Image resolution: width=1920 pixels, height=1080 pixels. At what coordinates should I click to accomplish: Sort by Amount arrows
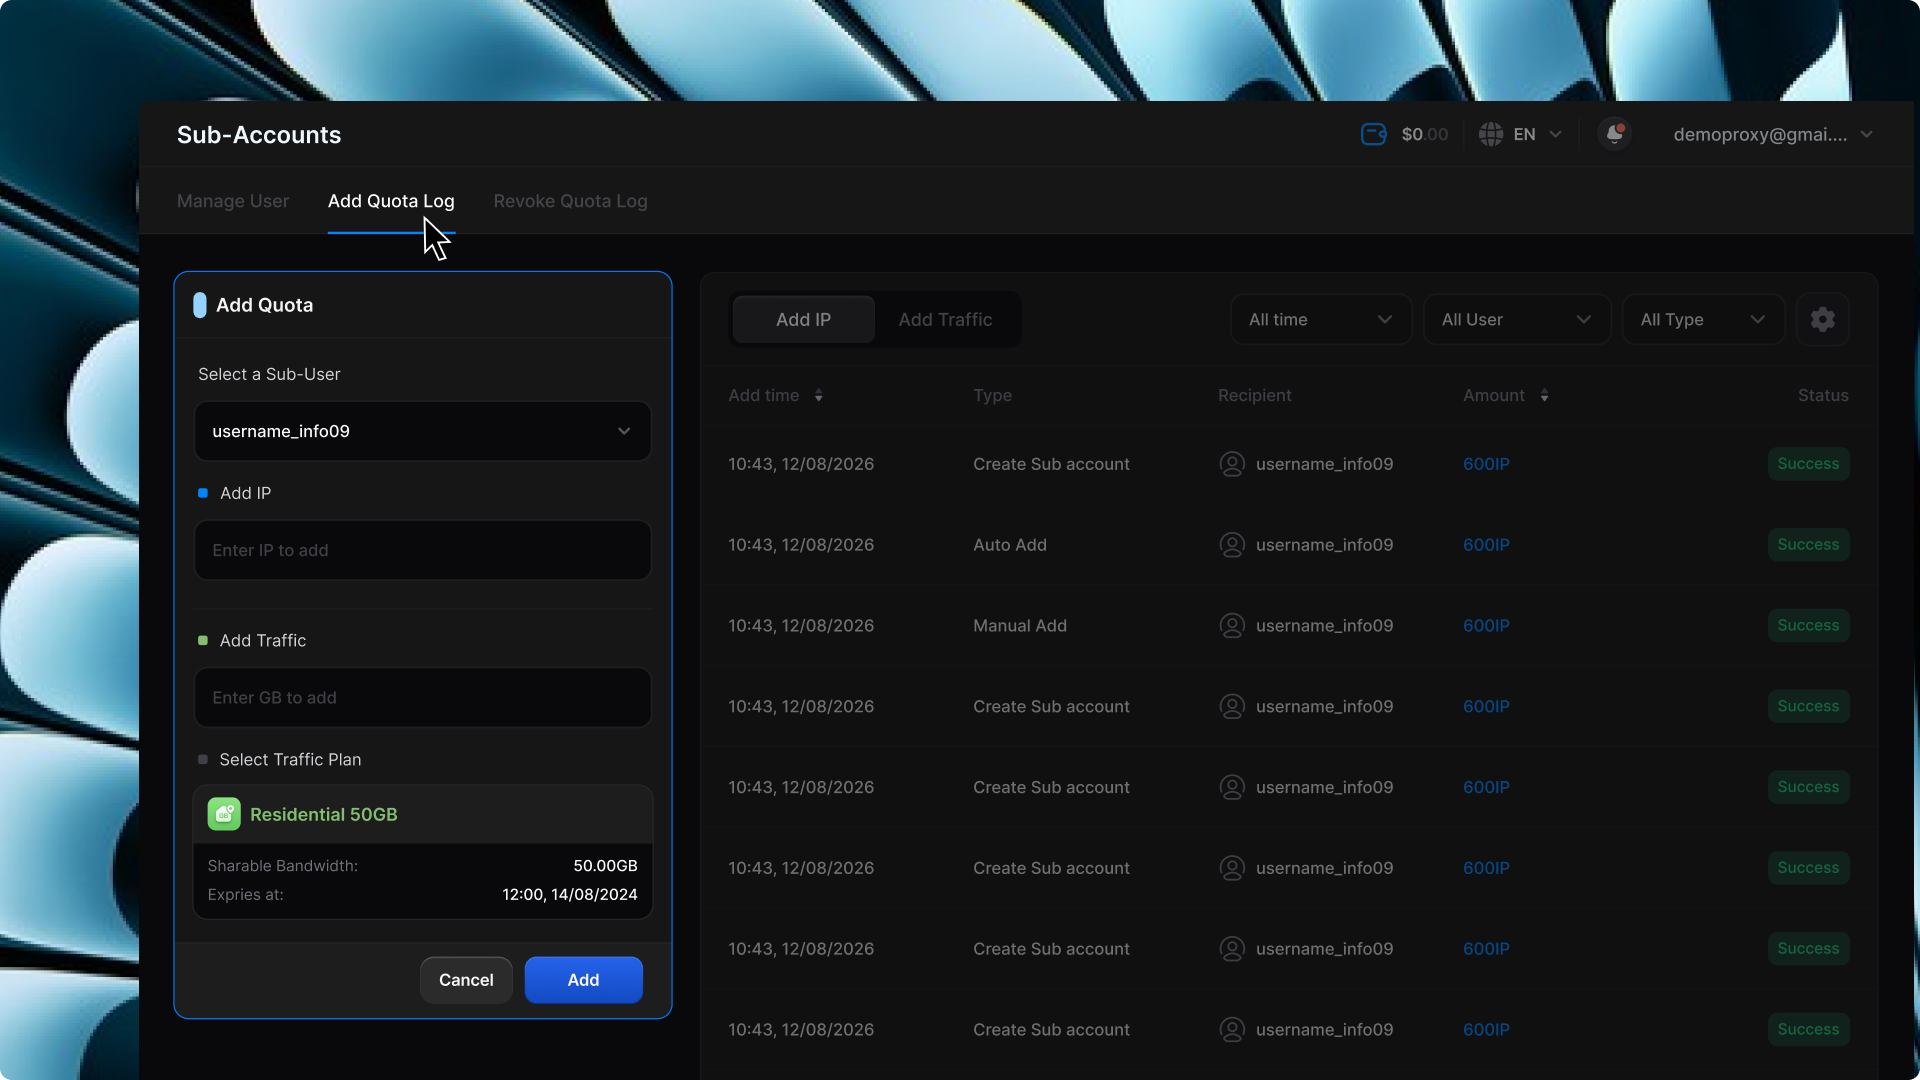tap(1544, 396)
